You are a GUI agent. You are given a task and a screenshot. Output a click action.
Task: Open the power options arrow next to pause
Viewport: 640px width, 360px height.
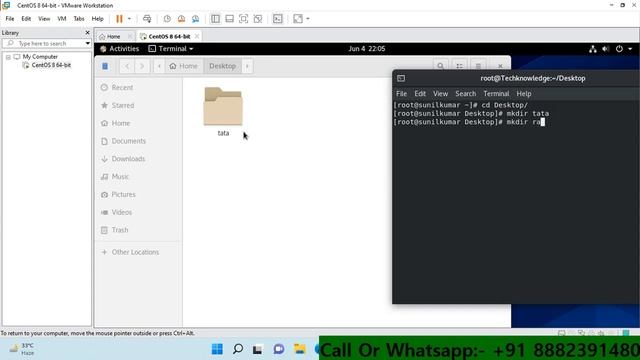[x=129, y=19]
